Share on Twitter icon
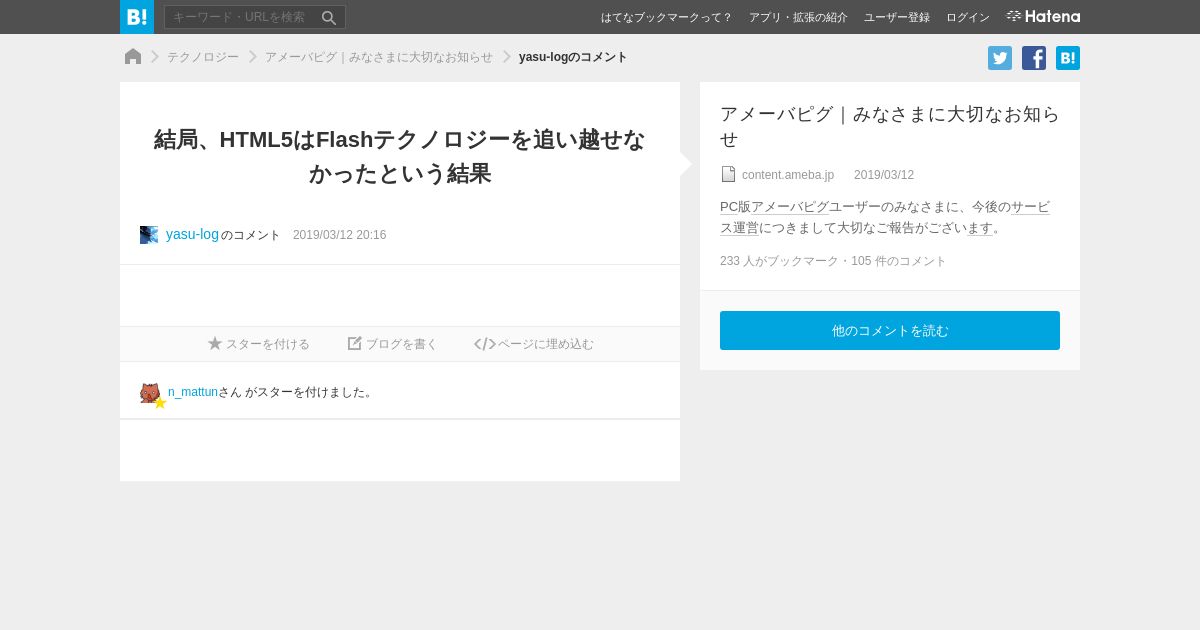Screen dimensions: 1200x630 (1000, 58)
